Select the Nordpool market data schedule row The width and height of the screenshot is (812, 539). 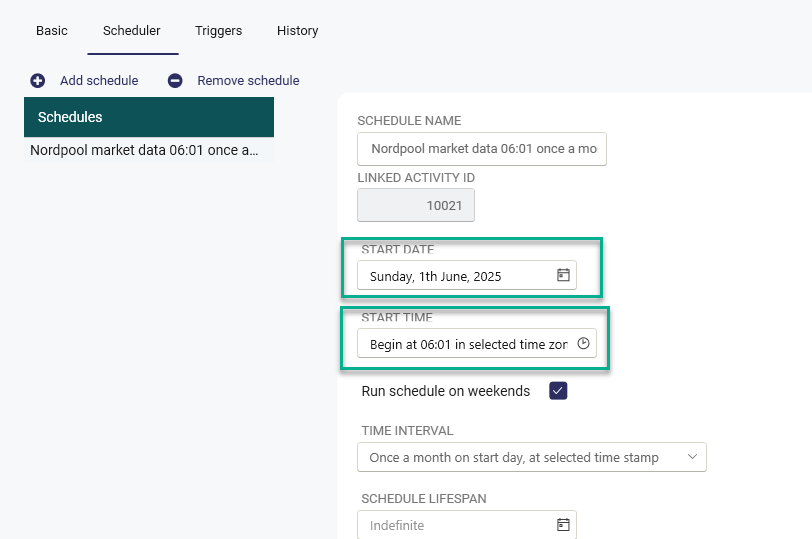[x=149, y=150]
